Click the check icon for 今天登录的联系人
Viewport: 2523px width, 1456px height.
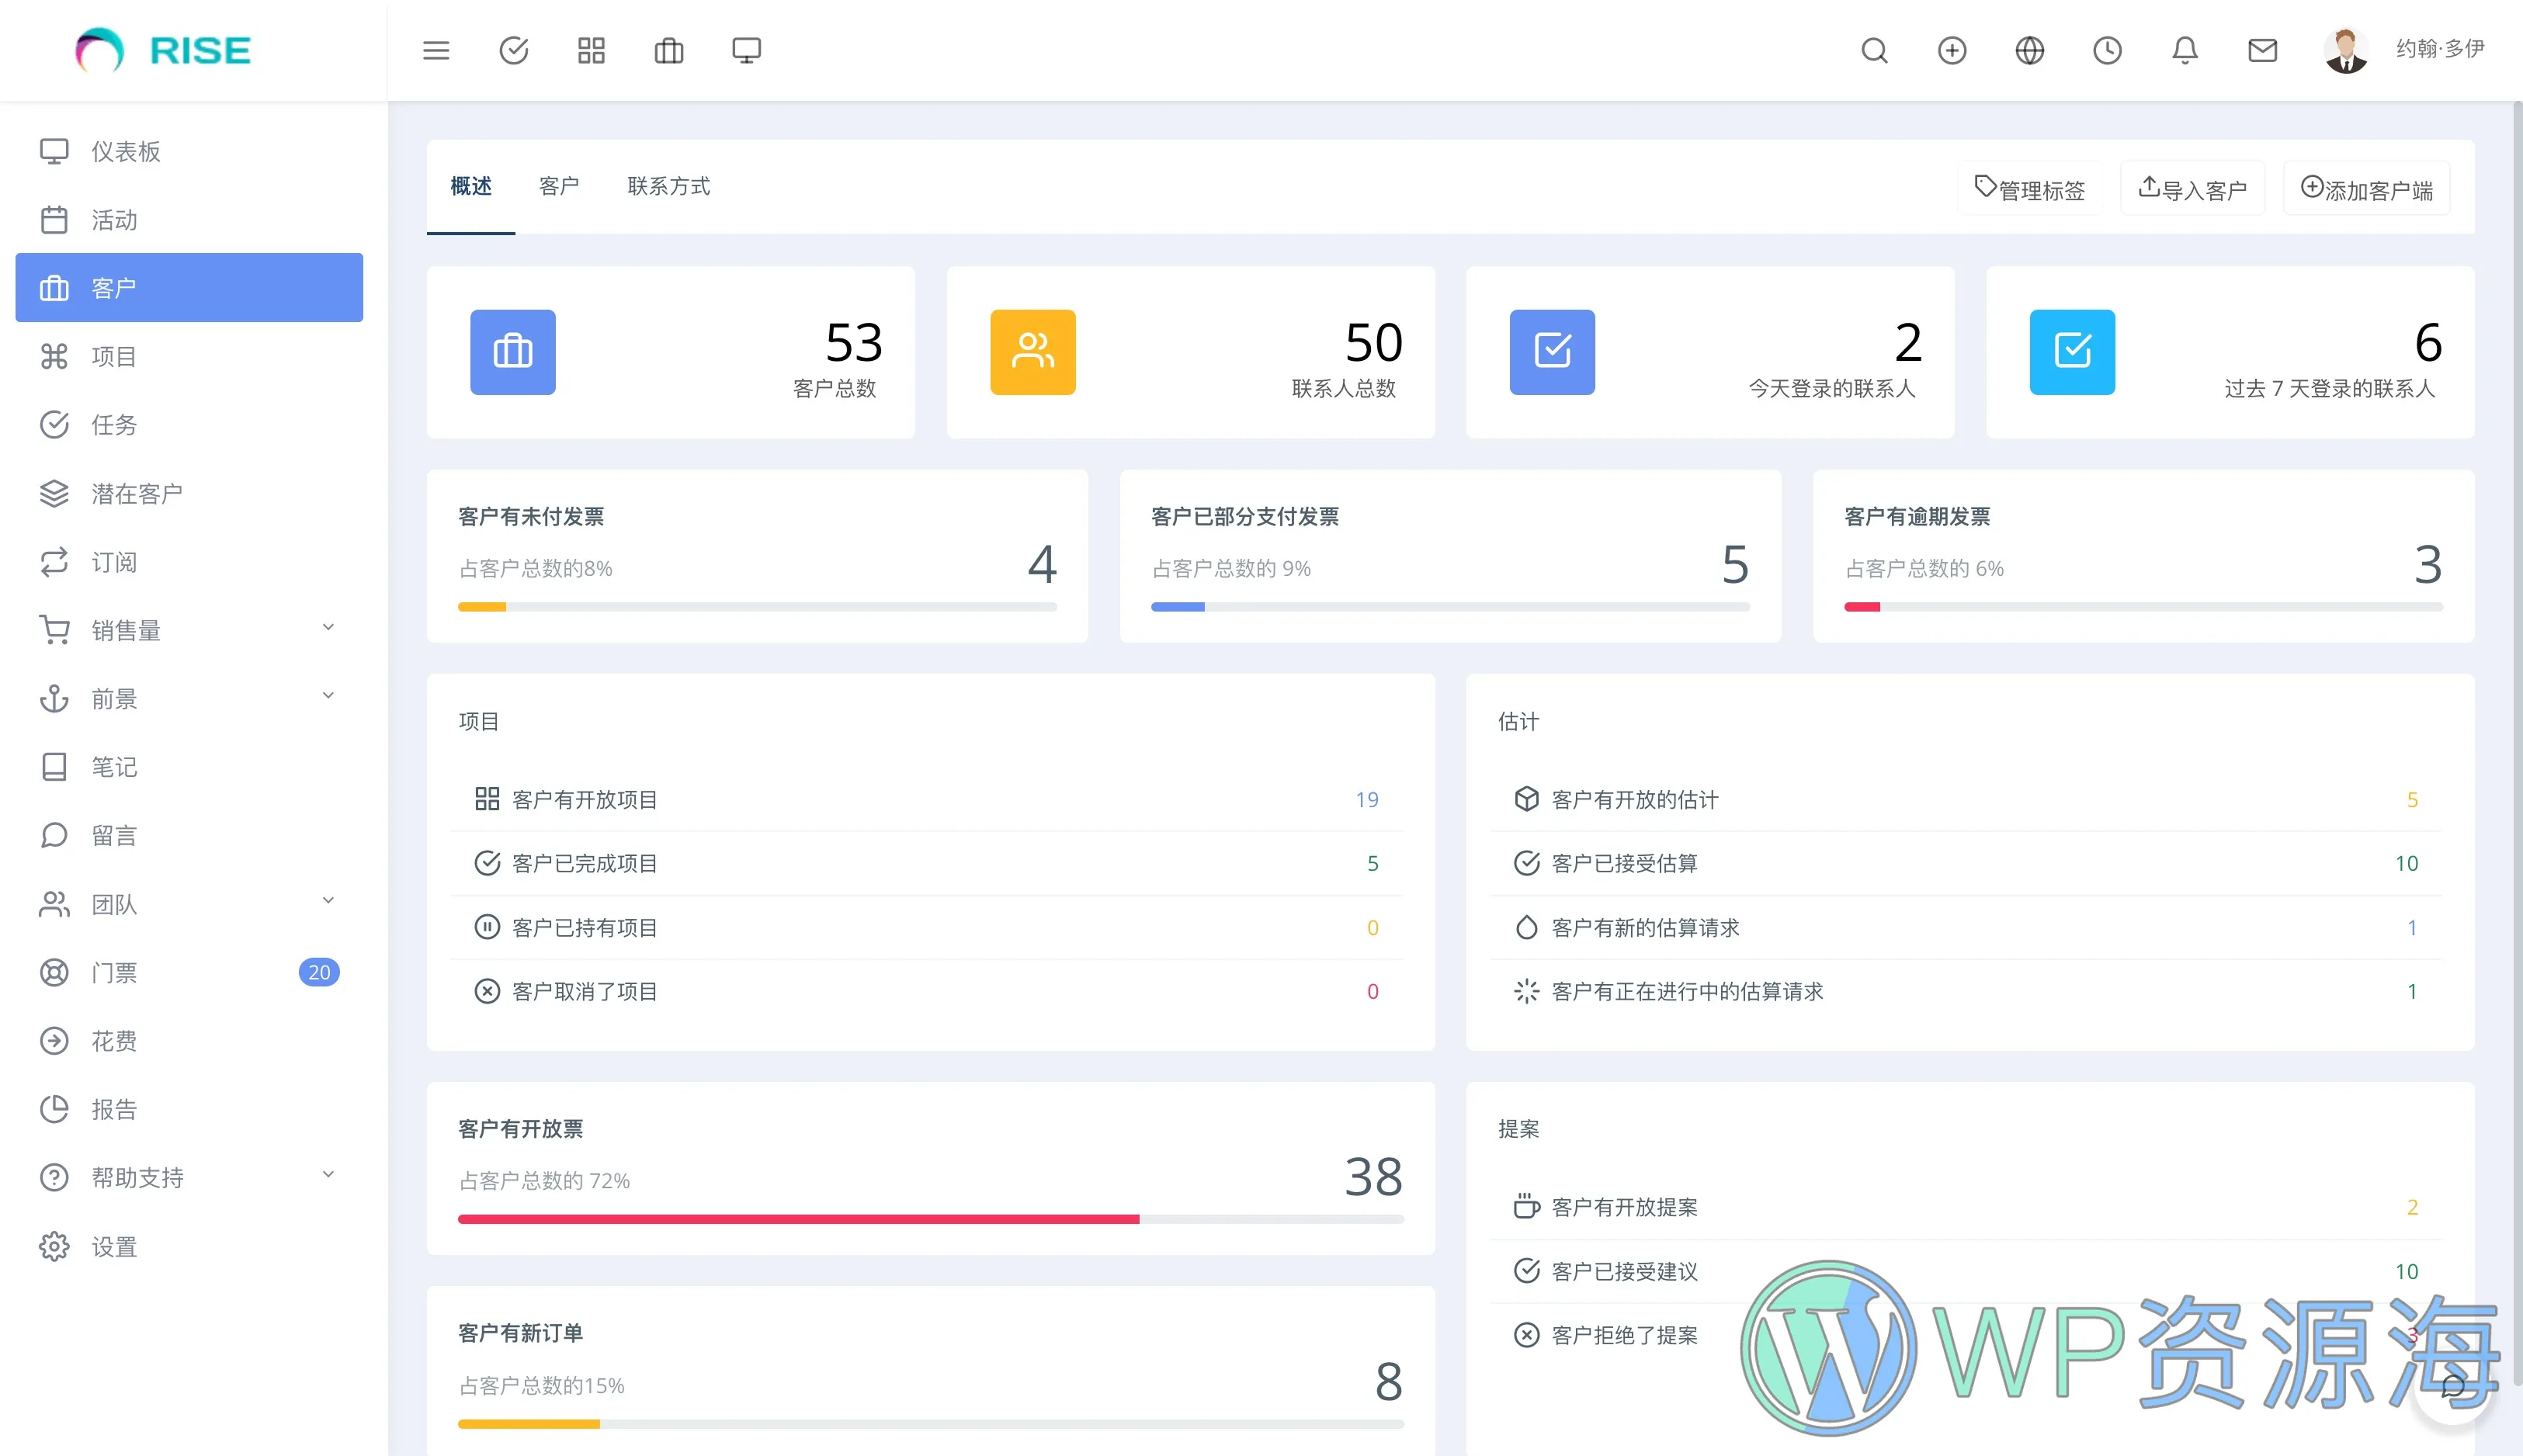(x=1552, y=352)
